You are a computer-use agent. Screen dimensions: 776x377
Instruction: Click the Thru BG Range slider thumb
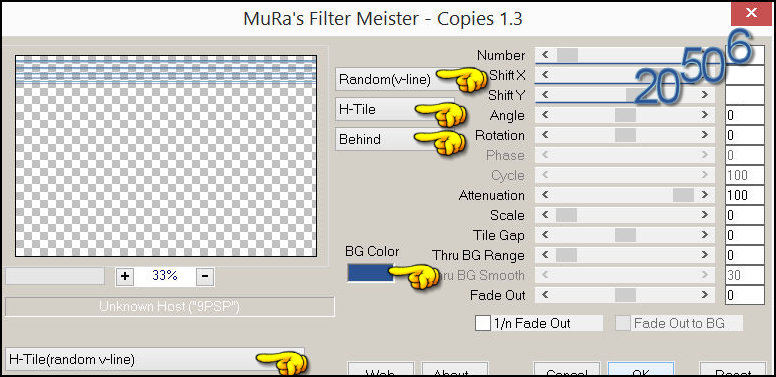pyautogui.click(x=566, y=255)
